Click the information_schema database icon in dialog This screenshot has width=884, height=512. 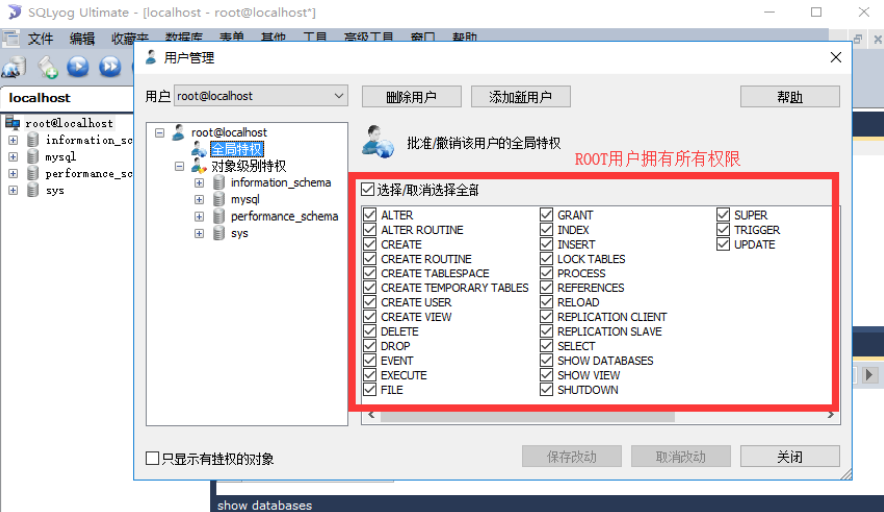click(219, 183)
